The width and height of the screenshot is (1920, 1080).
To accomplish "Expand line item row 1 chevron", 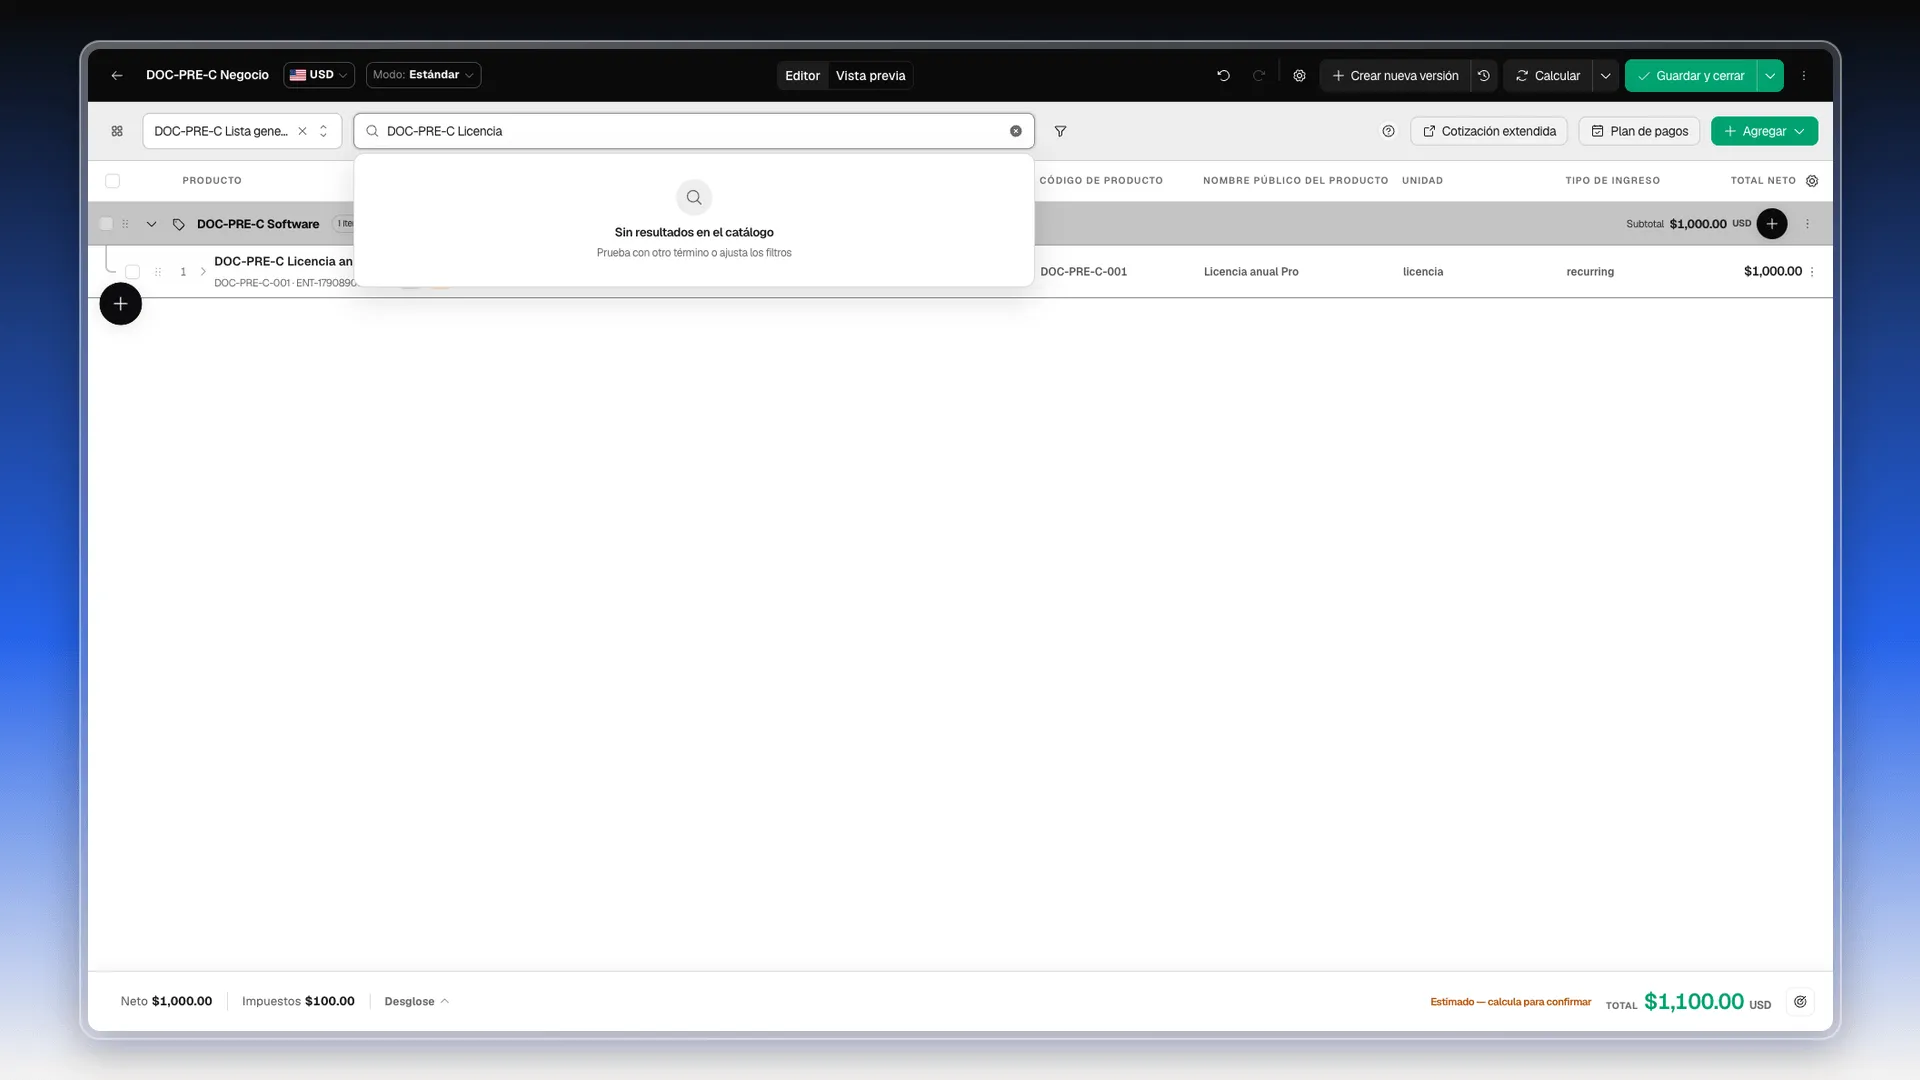I will coord(203,271).
